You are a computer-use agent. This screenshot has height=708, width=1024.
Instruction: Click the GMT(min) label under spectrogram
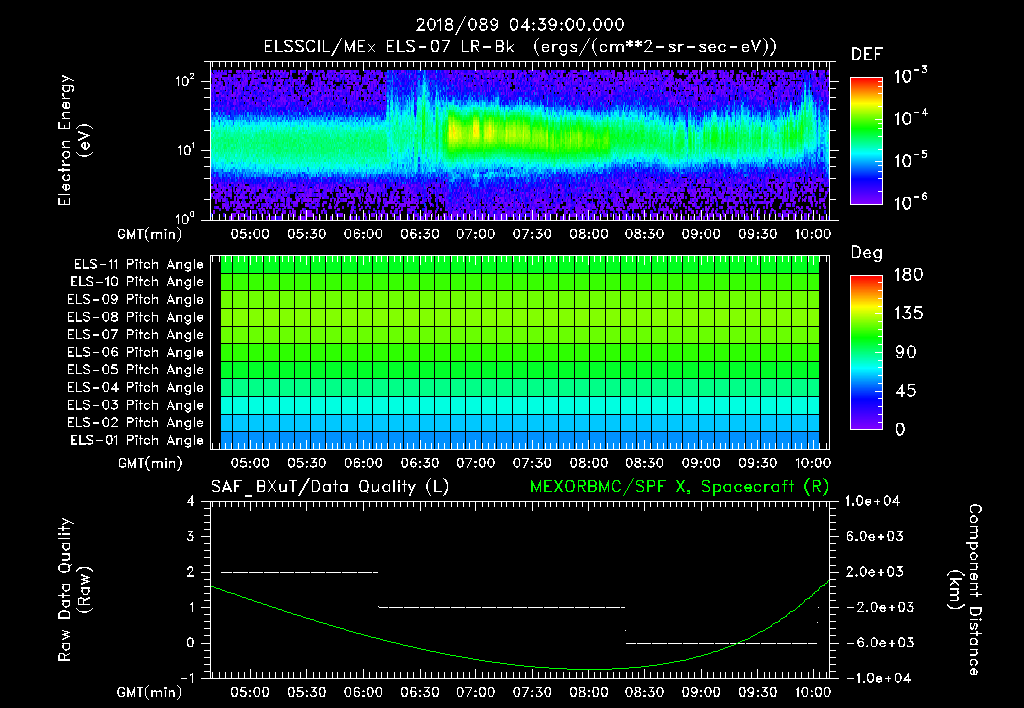tap(150, 234)
